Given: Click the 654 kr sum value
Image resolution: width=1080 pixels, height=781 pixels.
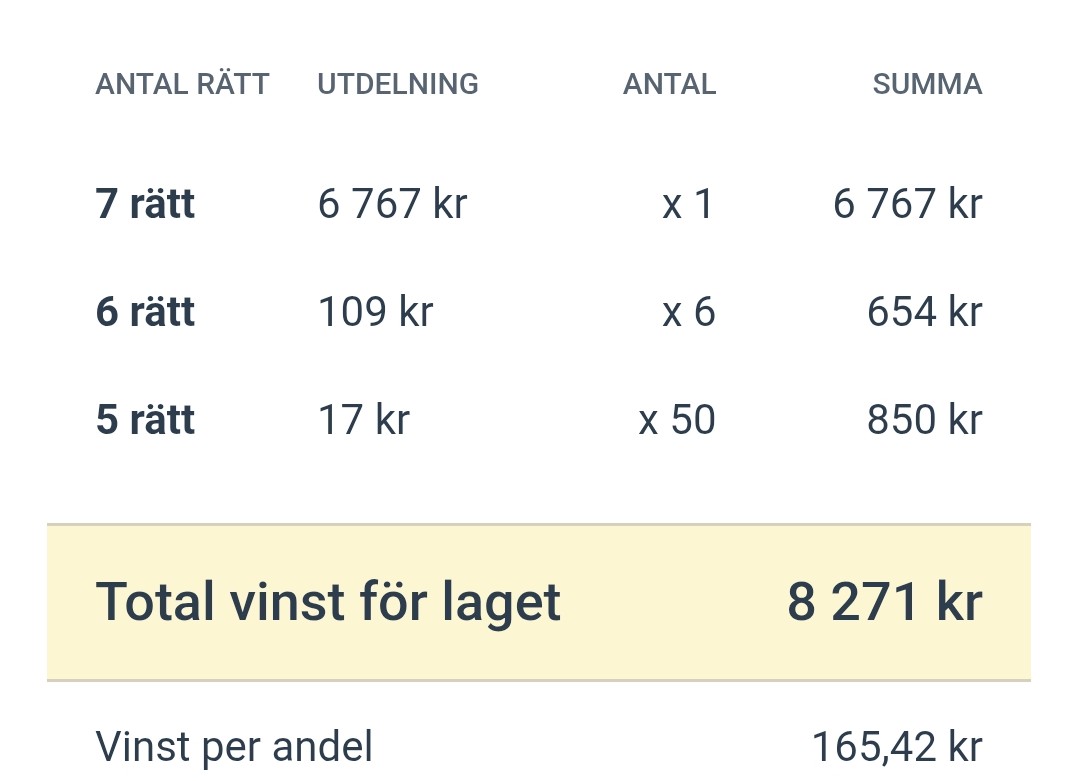Looking at the screenshot, I should (x=924, y=311).
